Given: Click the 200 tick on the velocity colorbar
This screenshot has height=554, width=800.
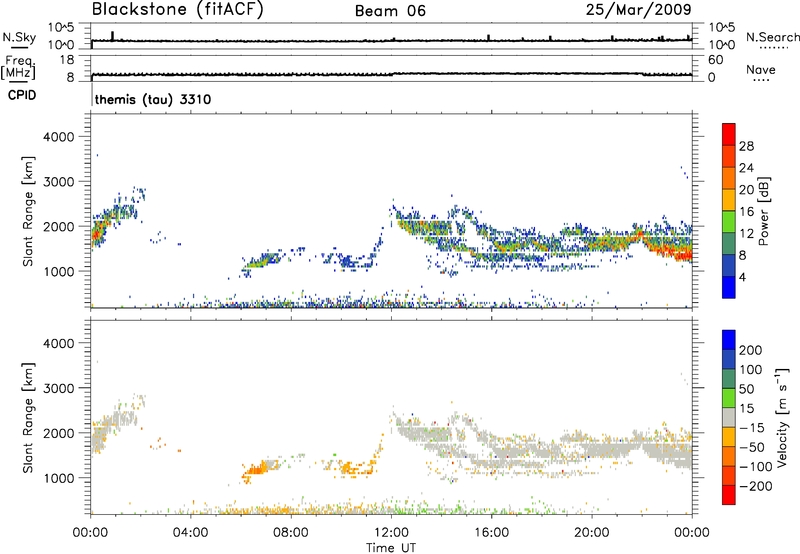Looking at the screenshot, I should point(751,350).
